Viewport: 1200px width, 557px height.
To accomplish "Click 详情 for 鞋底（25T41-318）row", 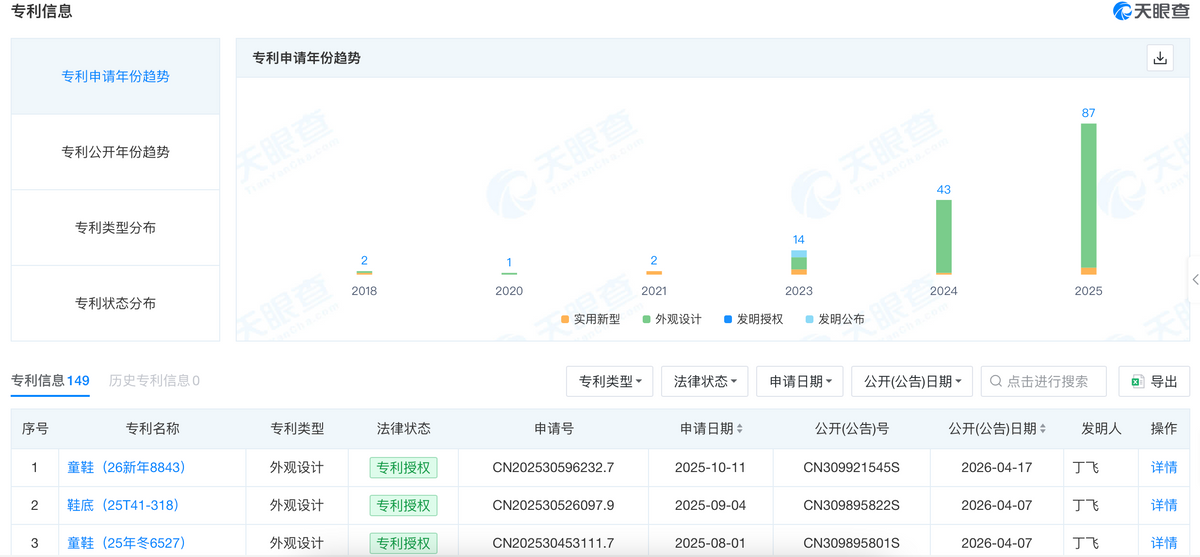I will coord(1164,505).
